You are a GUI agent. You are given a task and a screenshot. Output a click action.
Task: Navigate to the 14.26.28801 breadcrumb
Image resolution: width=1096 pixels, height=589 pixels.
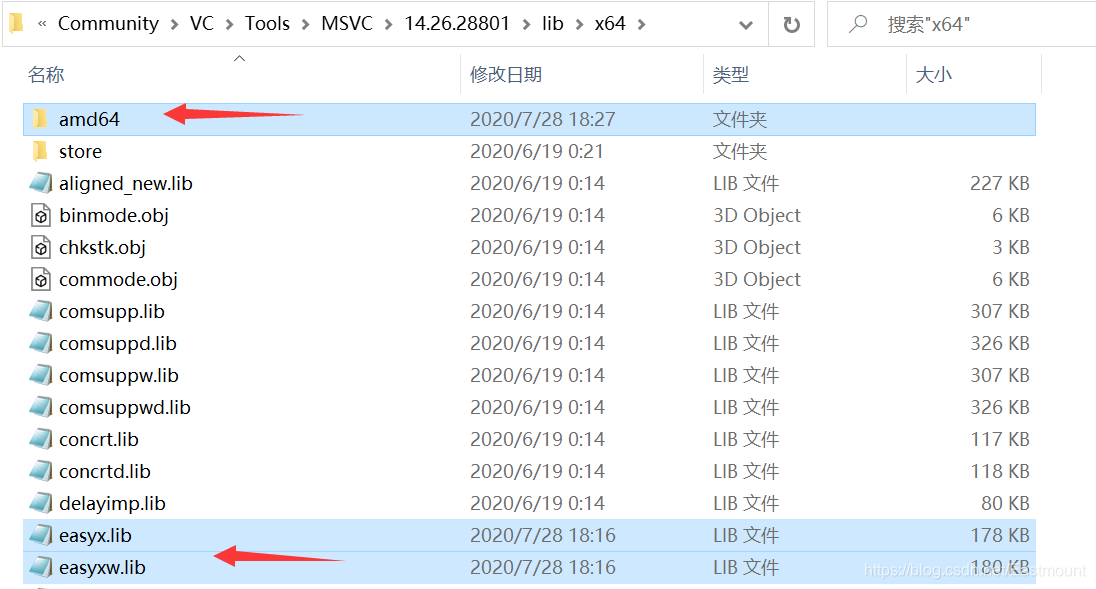click(457, 24)
